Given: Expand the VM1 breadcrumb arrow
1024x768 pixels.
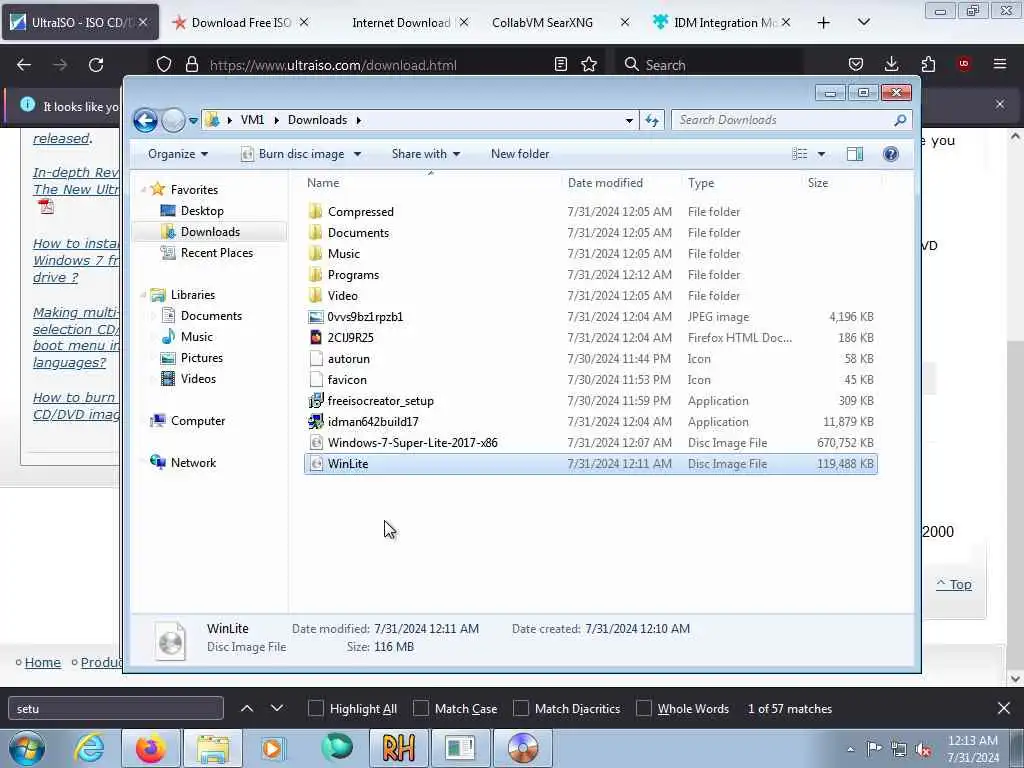Looking at the screenshot, I should click(x=276, y=120).
